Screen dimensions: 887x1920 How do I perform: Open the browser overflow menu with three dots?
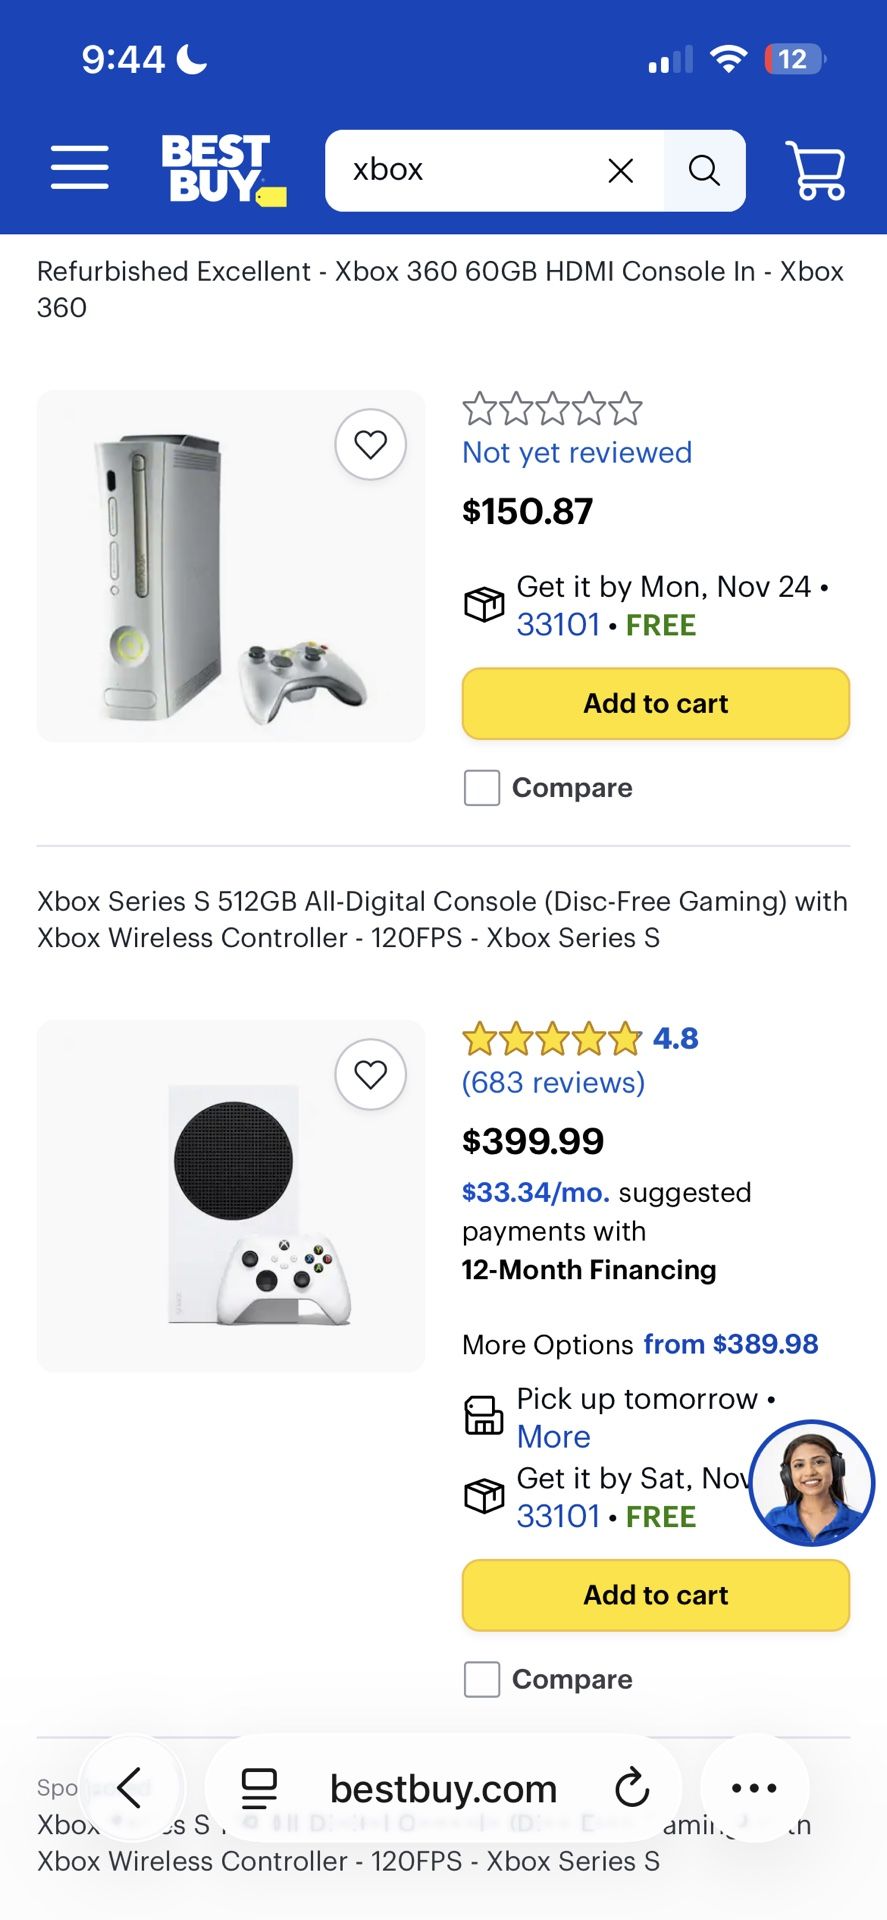coord(754,1788)
